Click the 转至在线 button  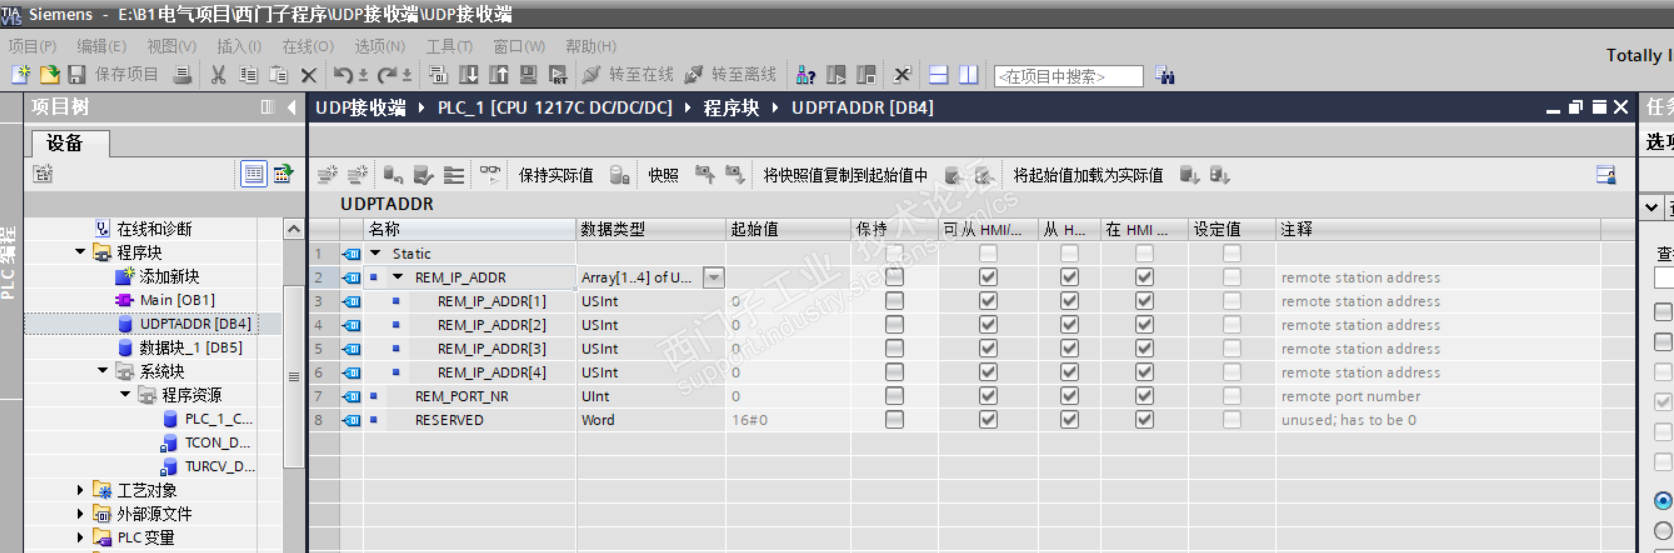(x=629, y=75)
